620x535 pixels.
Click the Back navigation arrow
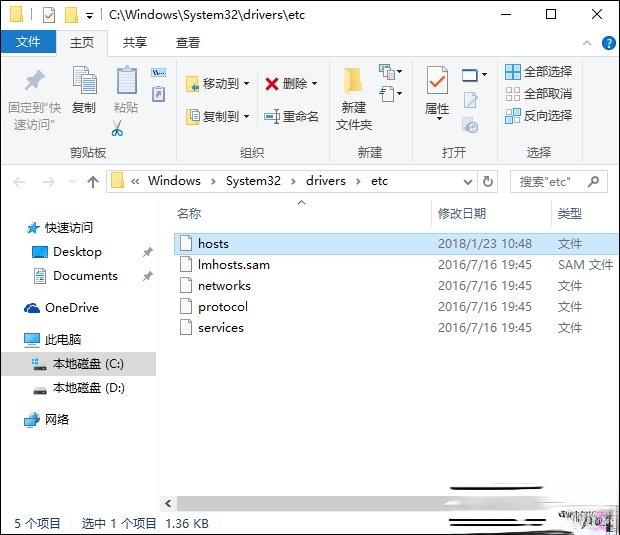point(19,182)
